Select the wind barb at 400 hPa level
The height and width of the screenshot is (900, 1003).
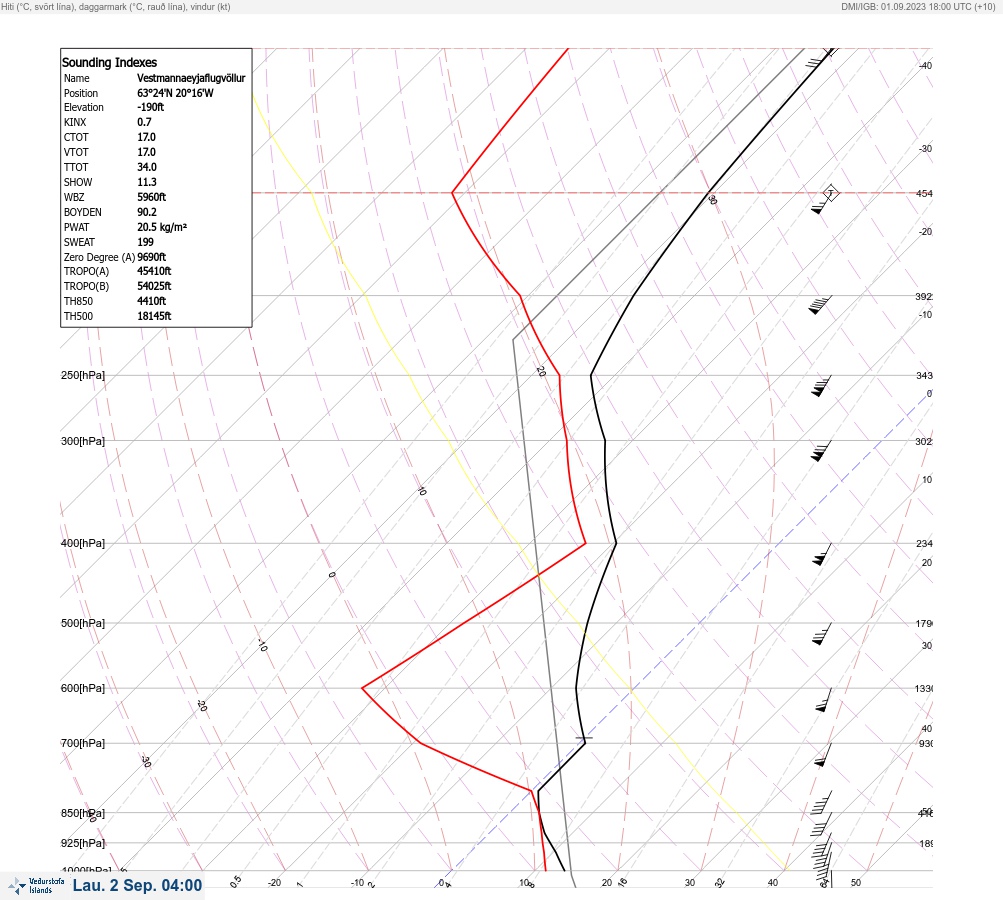[x=822, y=554]
